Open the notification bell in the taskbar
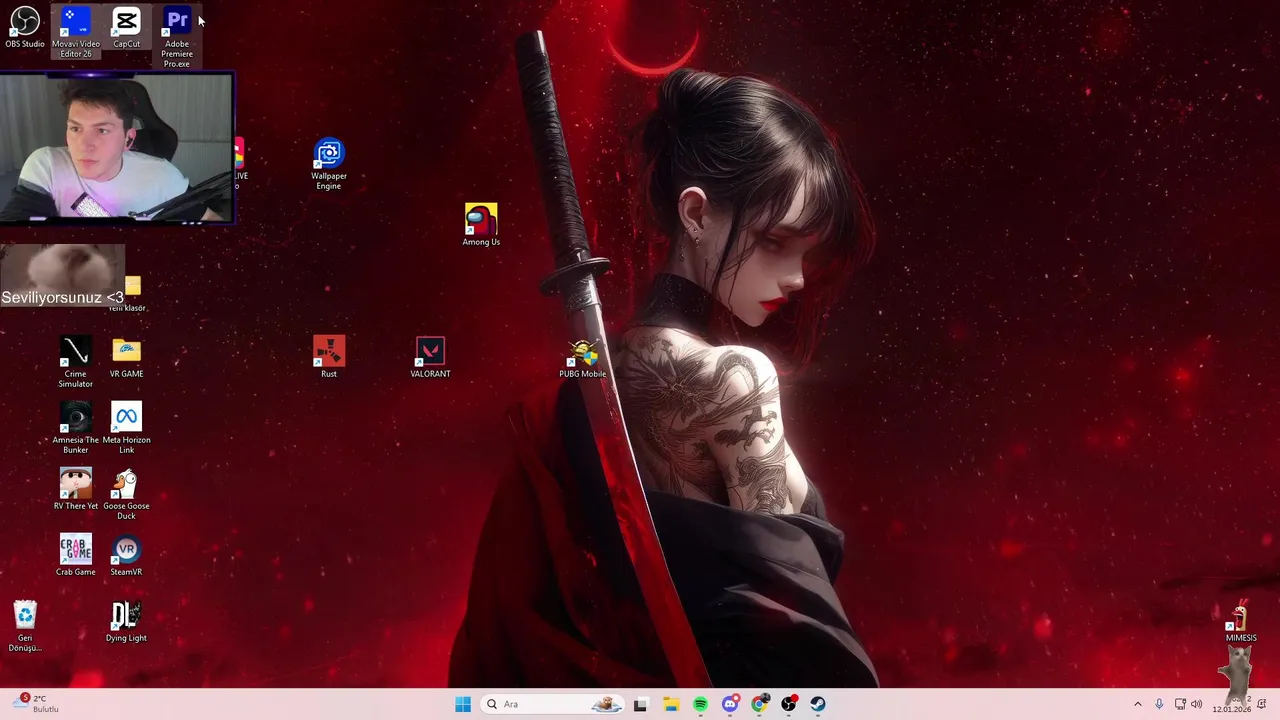The image size is (1280, 720). (x=1262, y=704)
